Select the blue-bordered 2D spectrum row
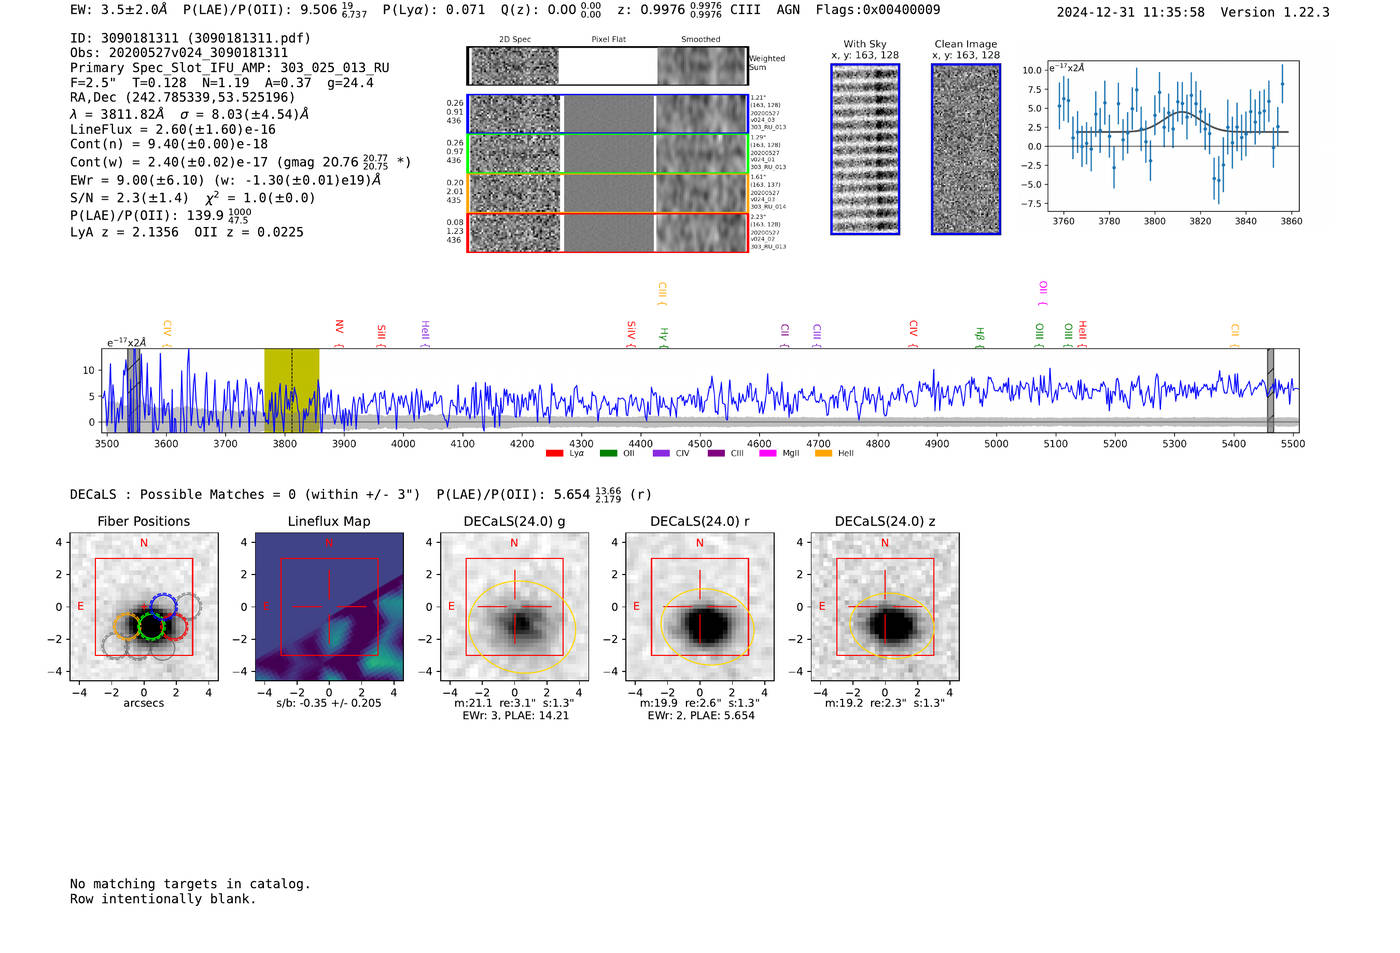This screenshot has width=1400, height=953. [x=607, y=114]
